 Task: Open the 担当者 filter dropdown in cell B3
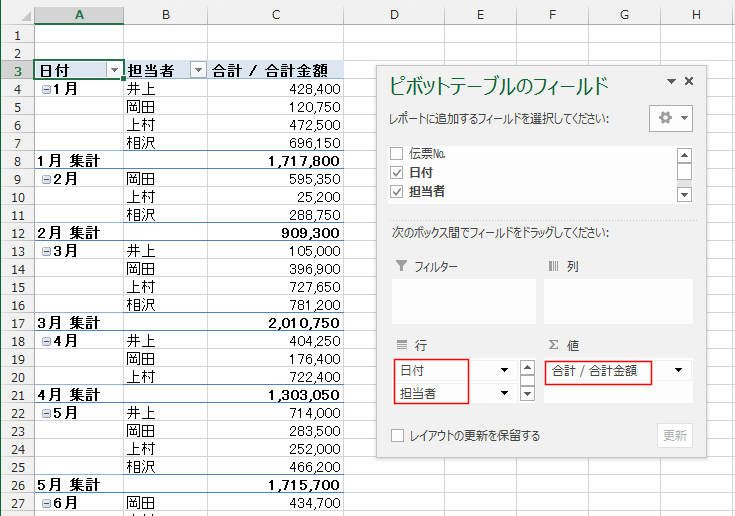198,70
